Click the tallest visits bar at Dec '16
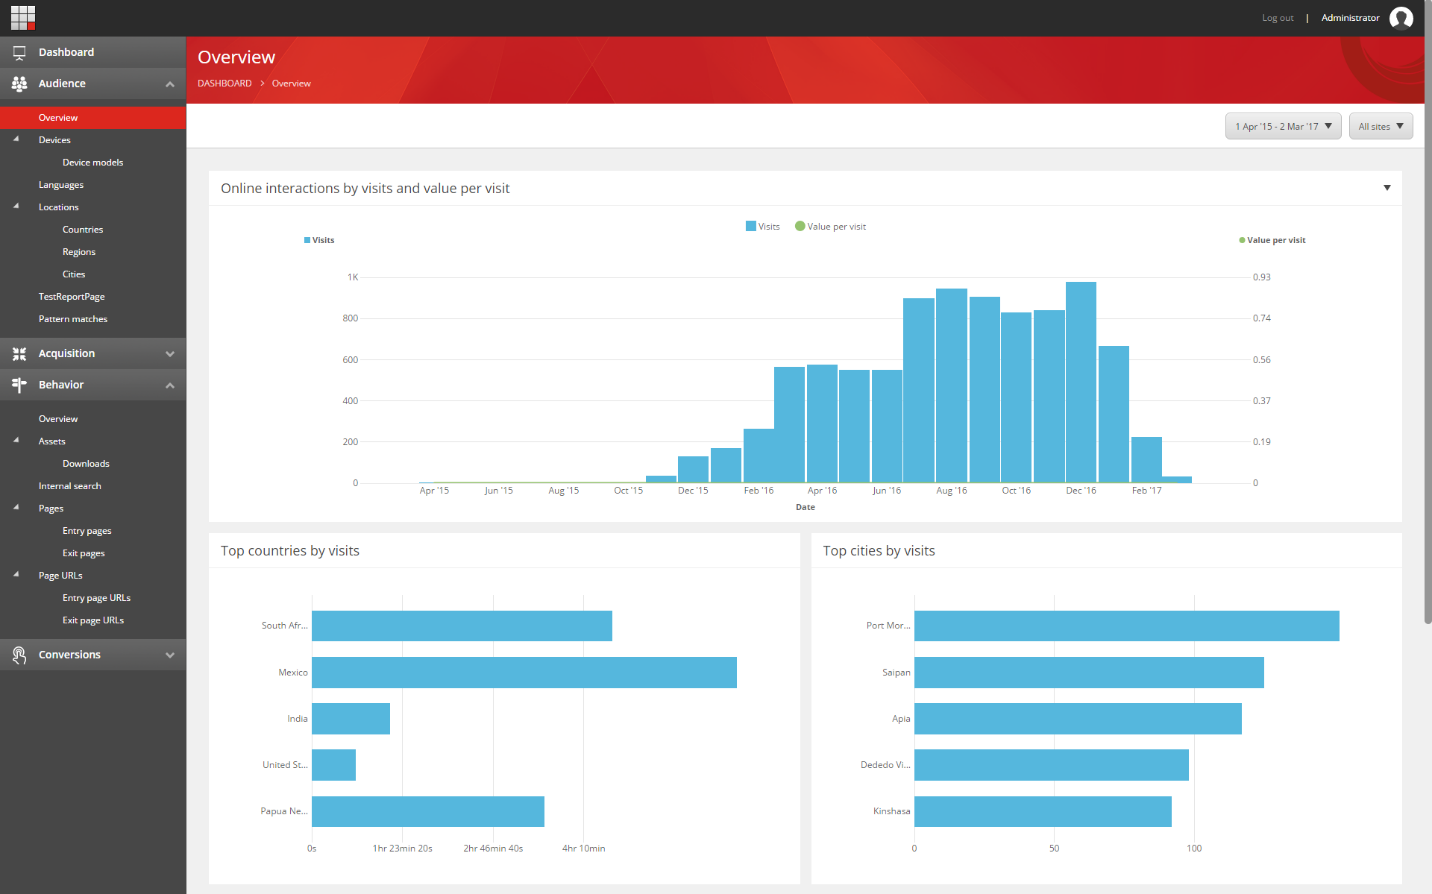 pyautogui.click(x=1081, y=382)
